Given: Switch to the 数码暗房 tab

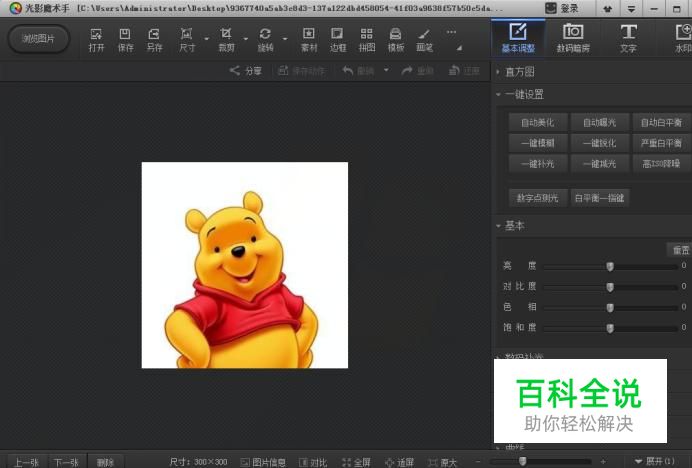Looking at the screenshot, I should (x=573, y=38).
